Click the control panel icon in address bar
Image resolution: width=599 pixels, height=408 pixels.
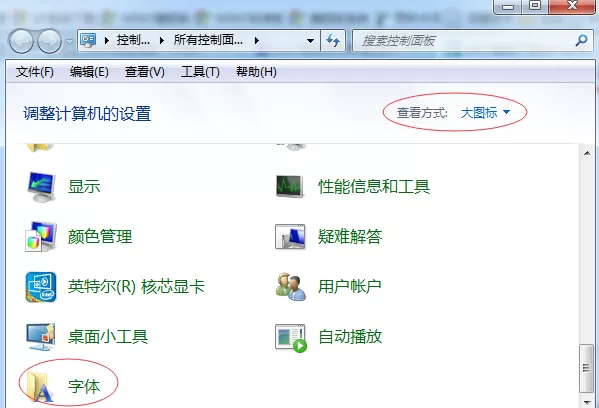tap(88, 40)
